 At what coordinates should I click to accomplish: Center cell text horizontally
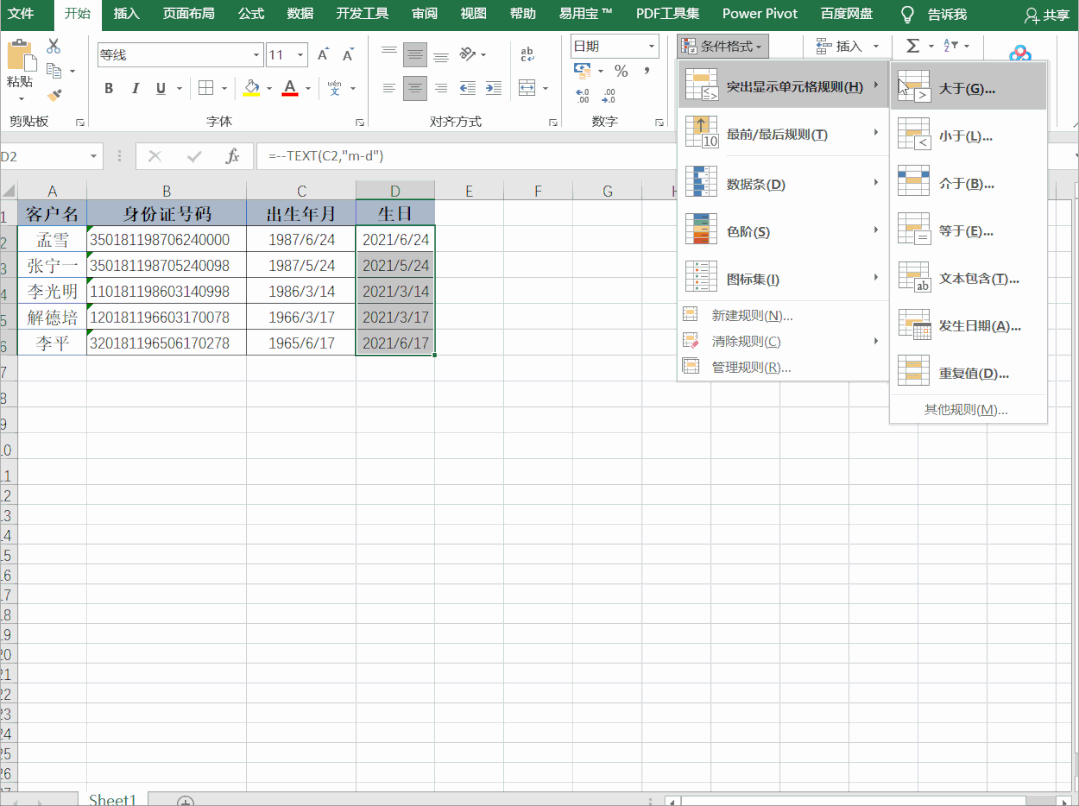414,88
